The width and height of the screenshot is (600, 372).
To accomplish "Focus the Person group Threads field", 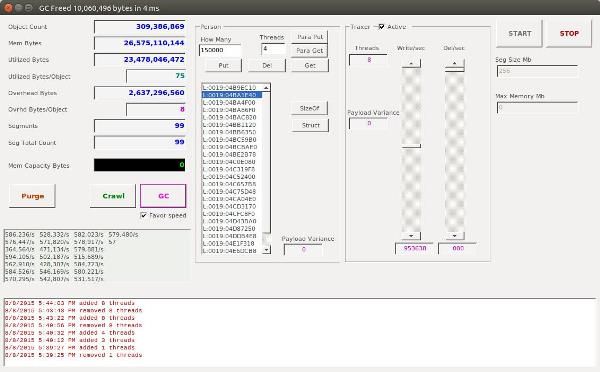I will 273,49.
